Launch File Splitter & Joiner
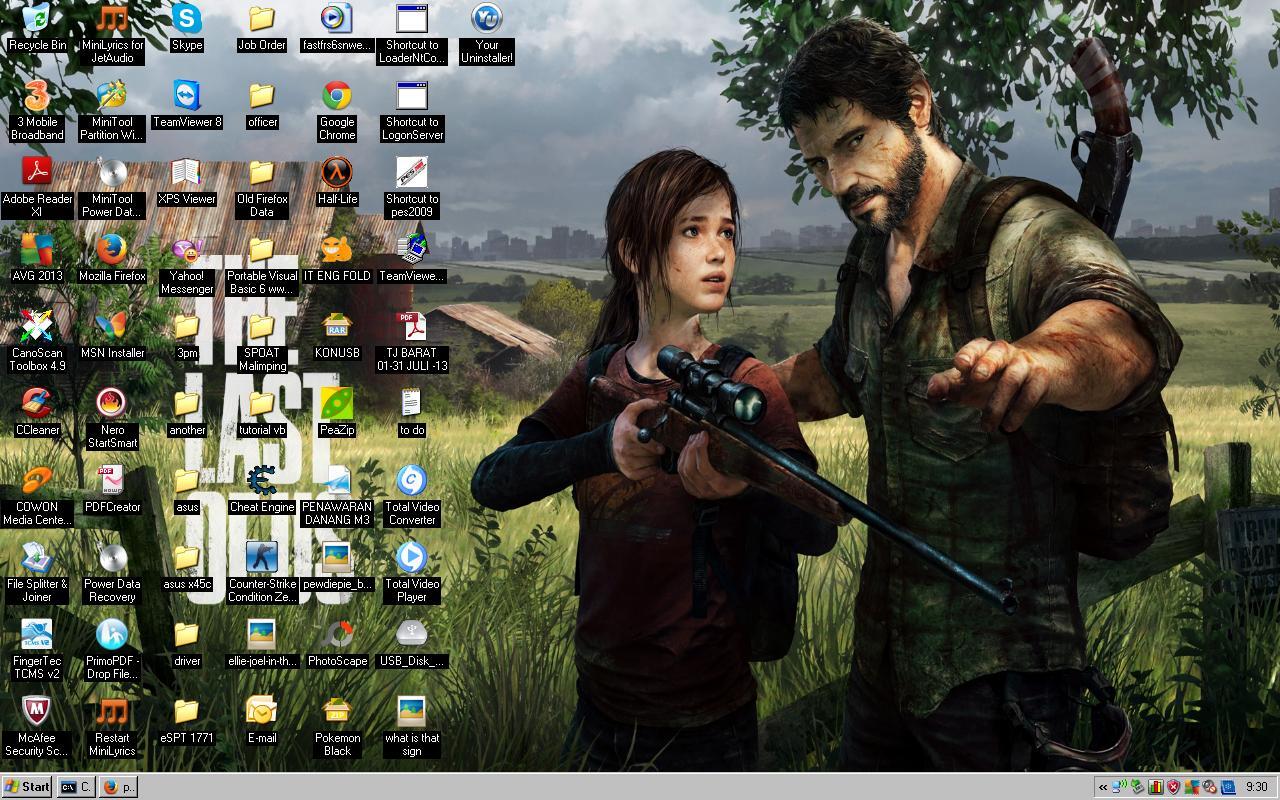Screen dimensions: 1280x800 tap(37, 557)
